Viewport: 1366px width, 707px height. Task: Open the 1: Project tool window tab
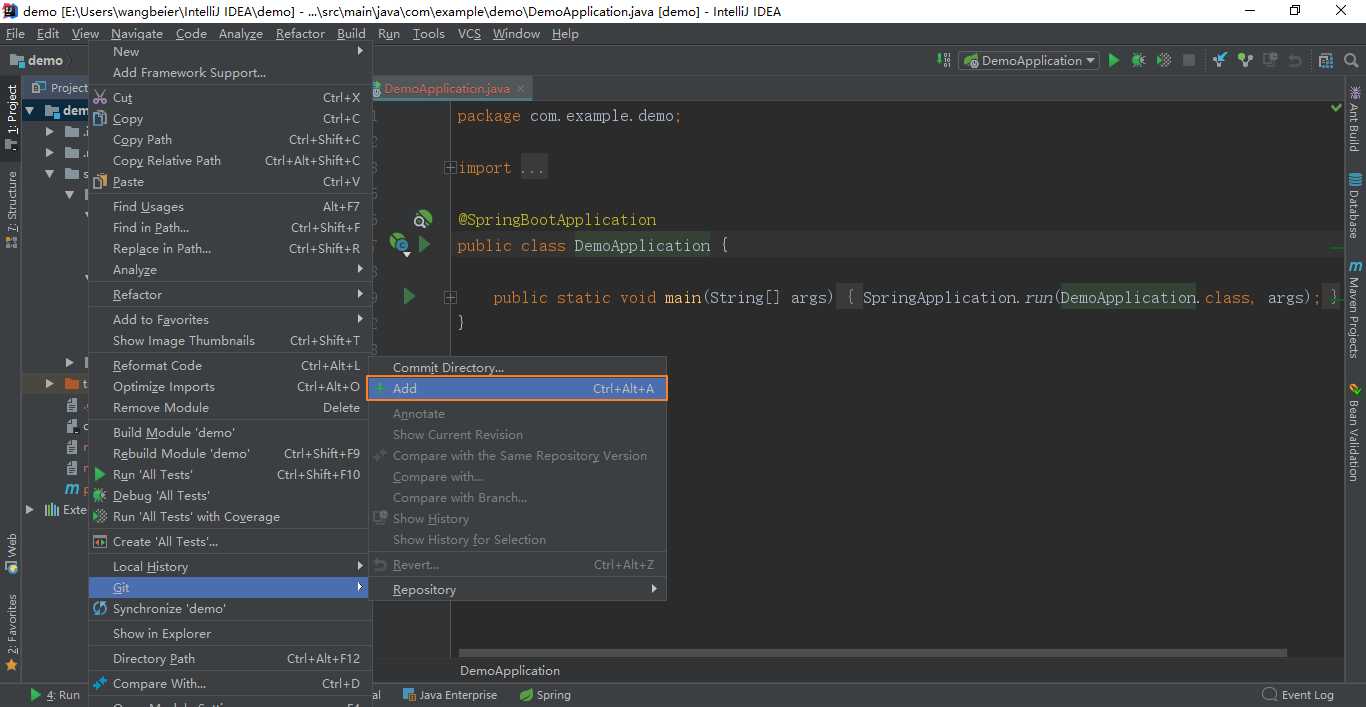pos(11,118)
